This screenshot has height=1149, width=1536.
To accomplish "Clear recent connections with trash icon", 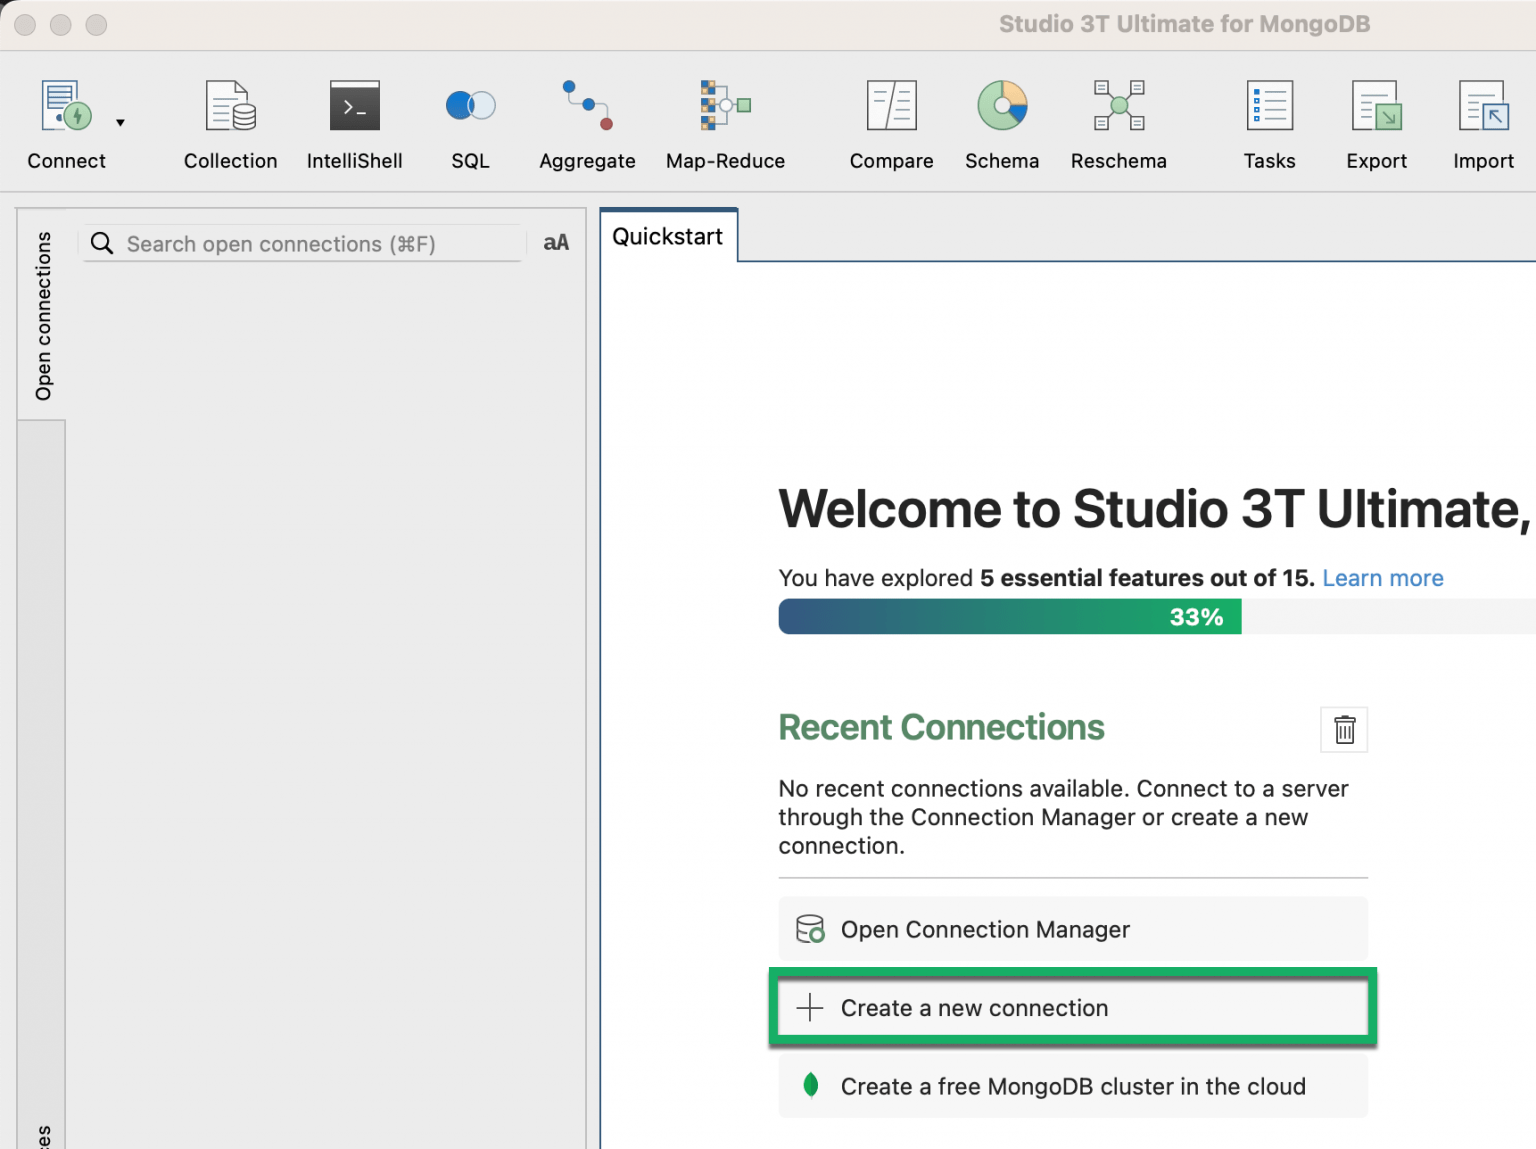I will [1344, 729].
